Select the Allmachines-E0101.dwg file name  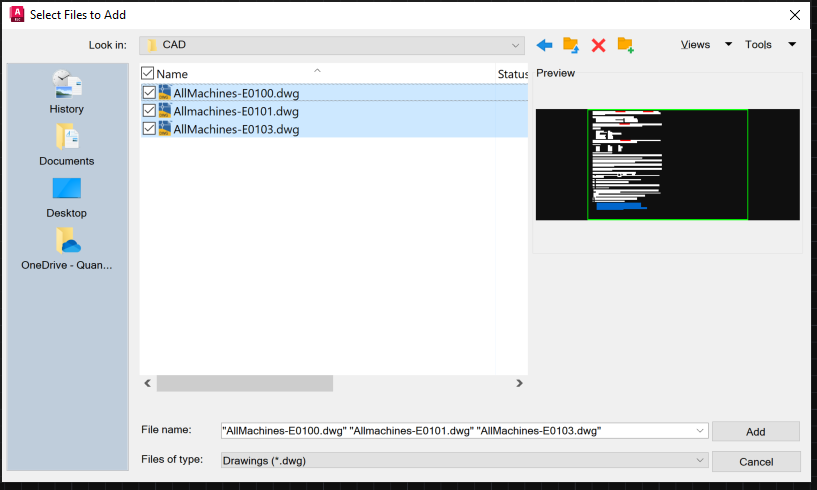pos(236,111)
